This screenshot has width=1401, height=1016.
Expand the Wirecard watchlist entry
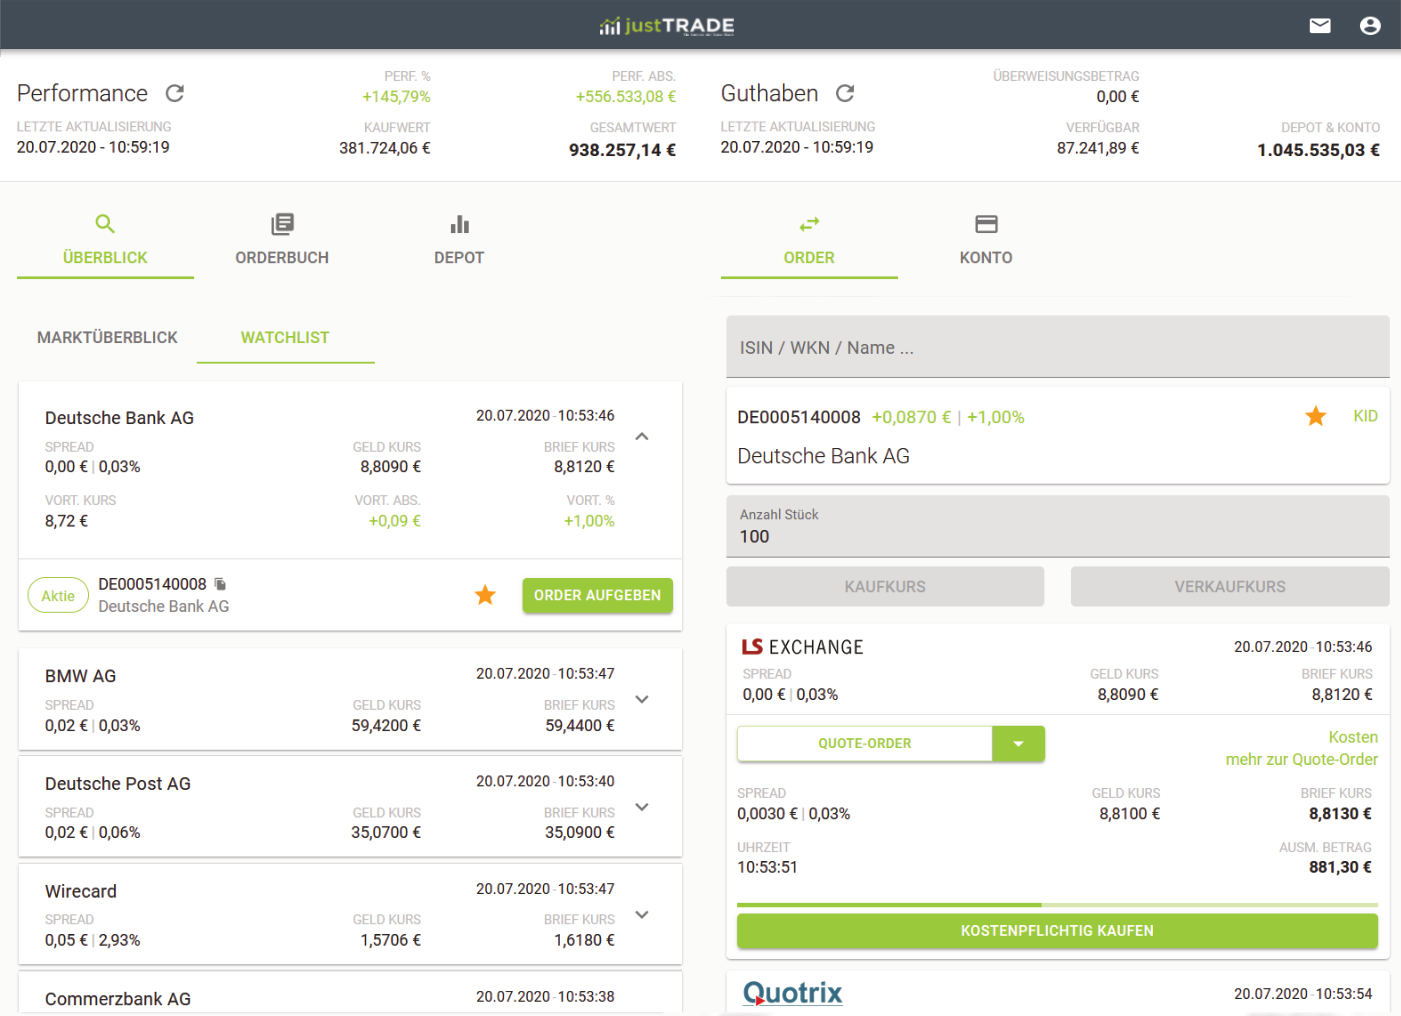coord(642,914)
